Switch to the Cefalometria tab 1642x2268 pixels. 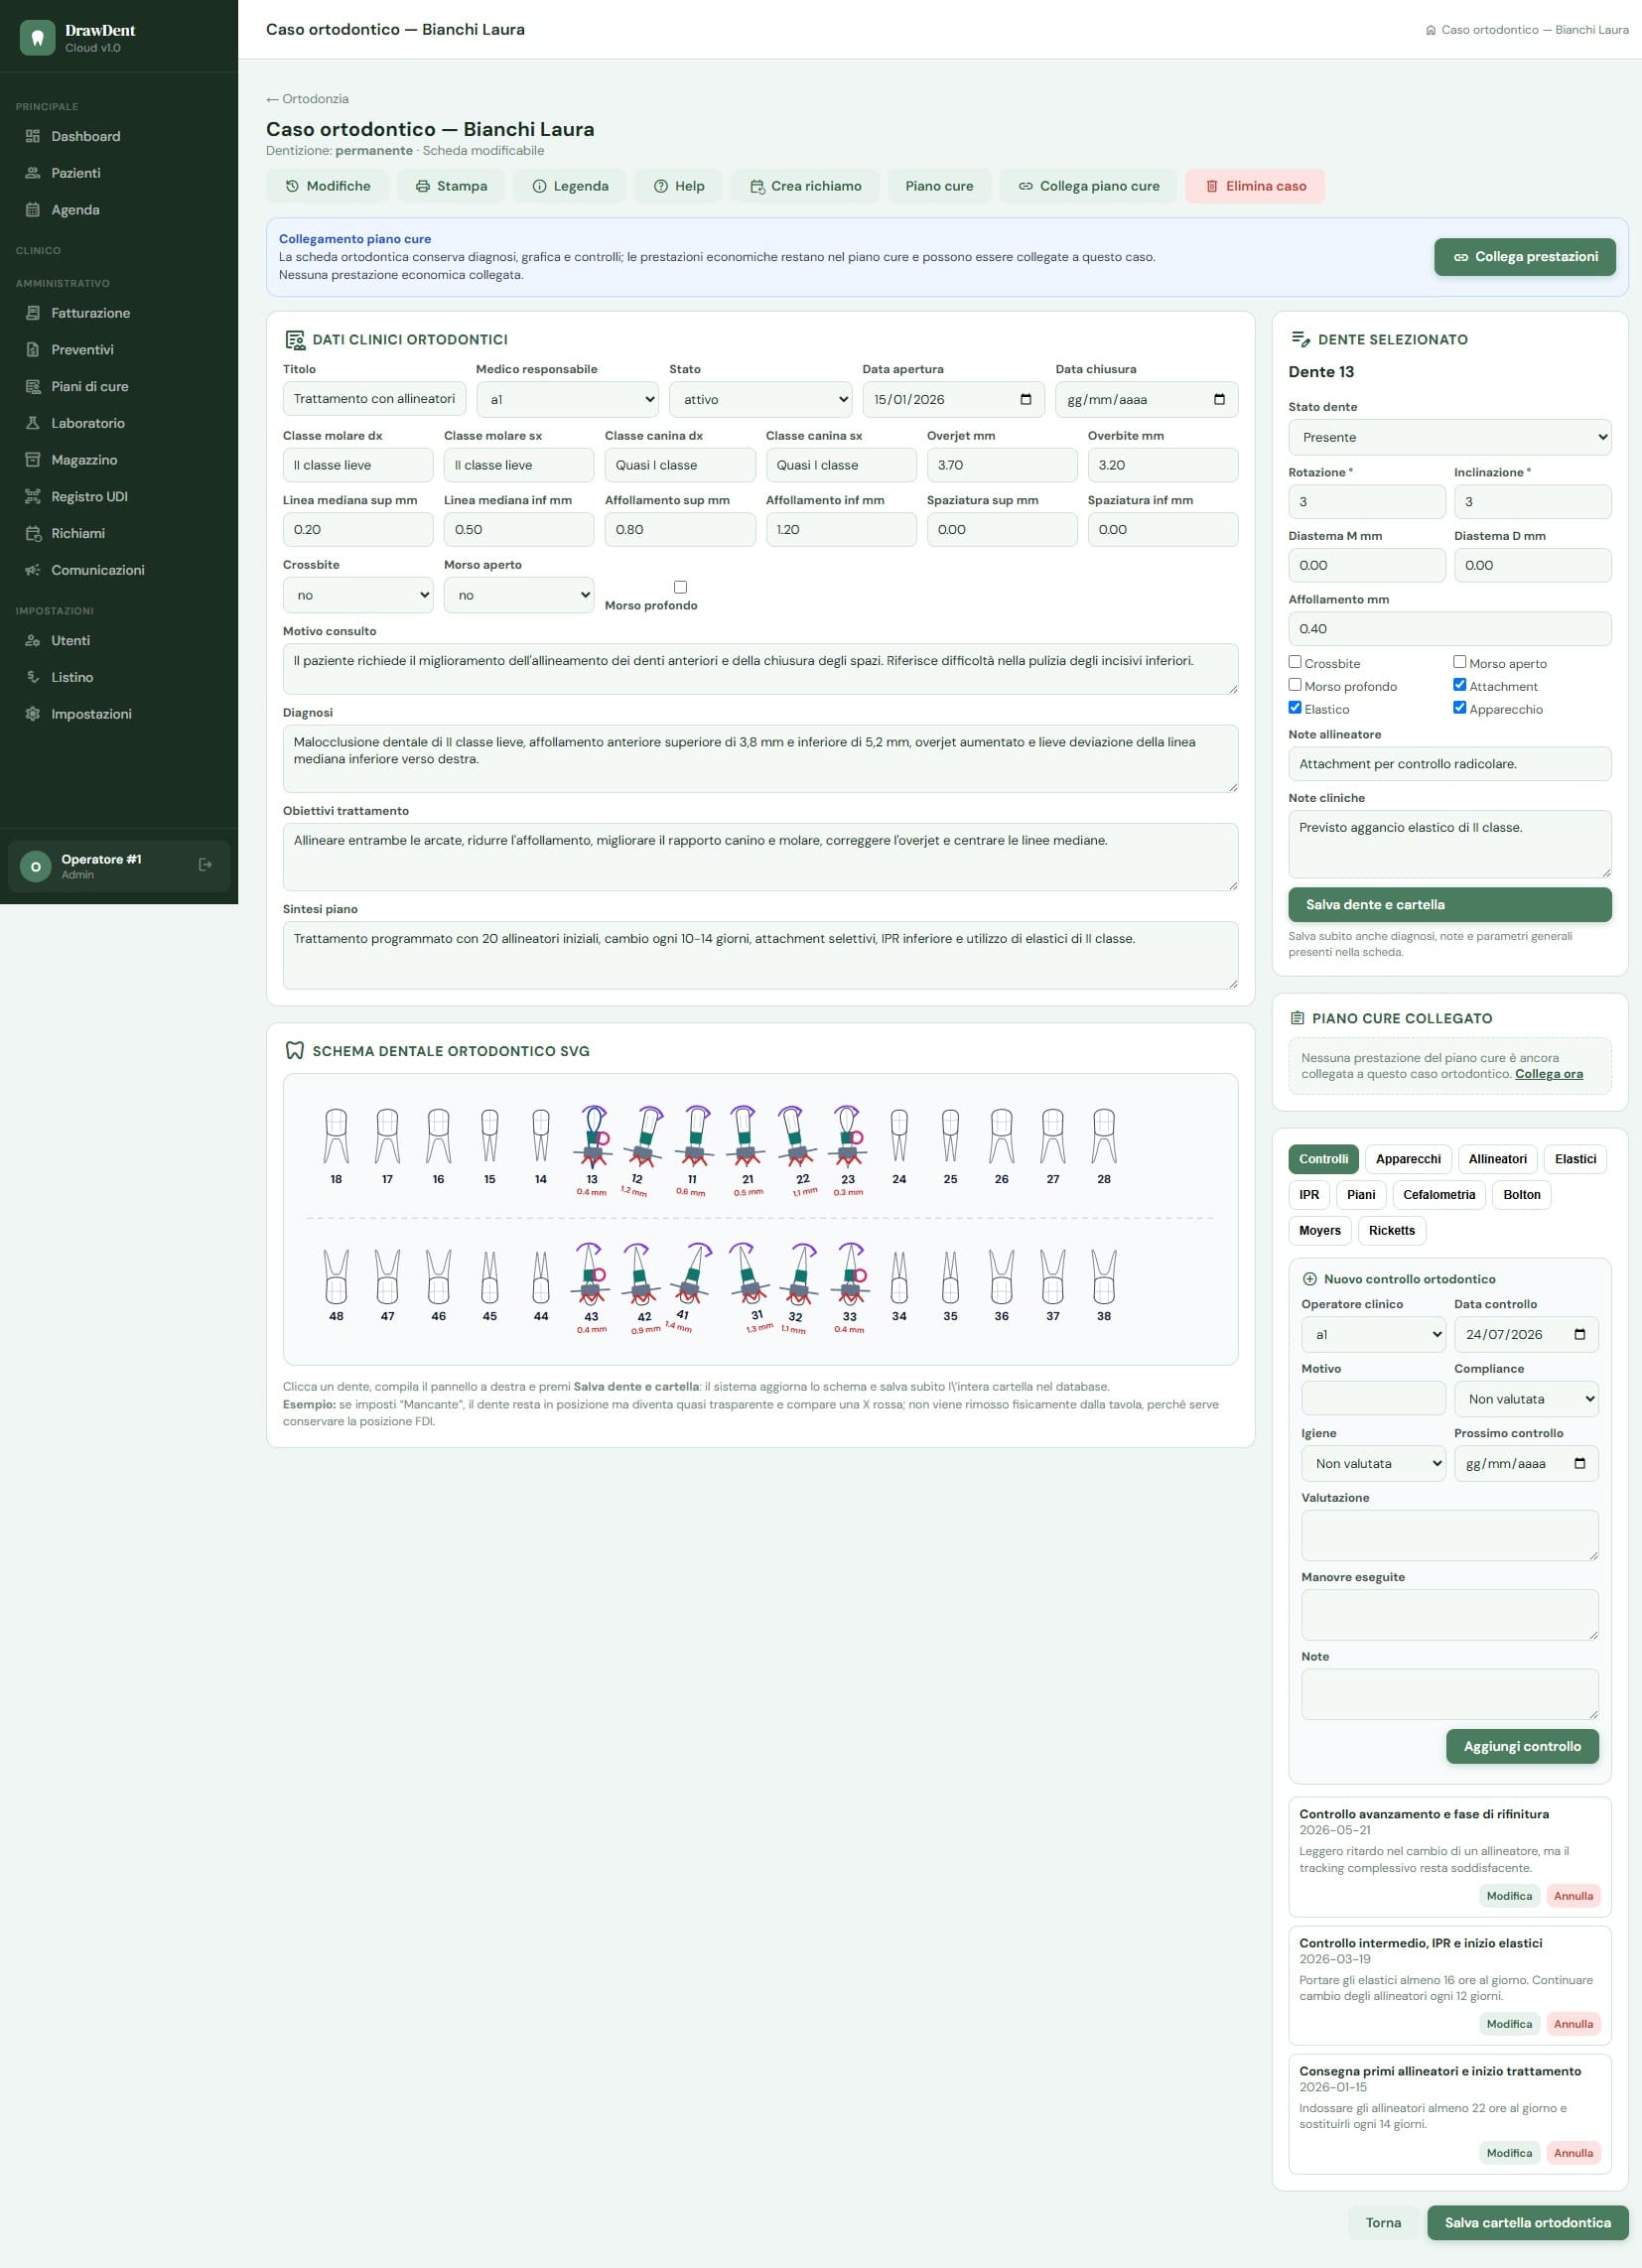tap(1438, 1195)
